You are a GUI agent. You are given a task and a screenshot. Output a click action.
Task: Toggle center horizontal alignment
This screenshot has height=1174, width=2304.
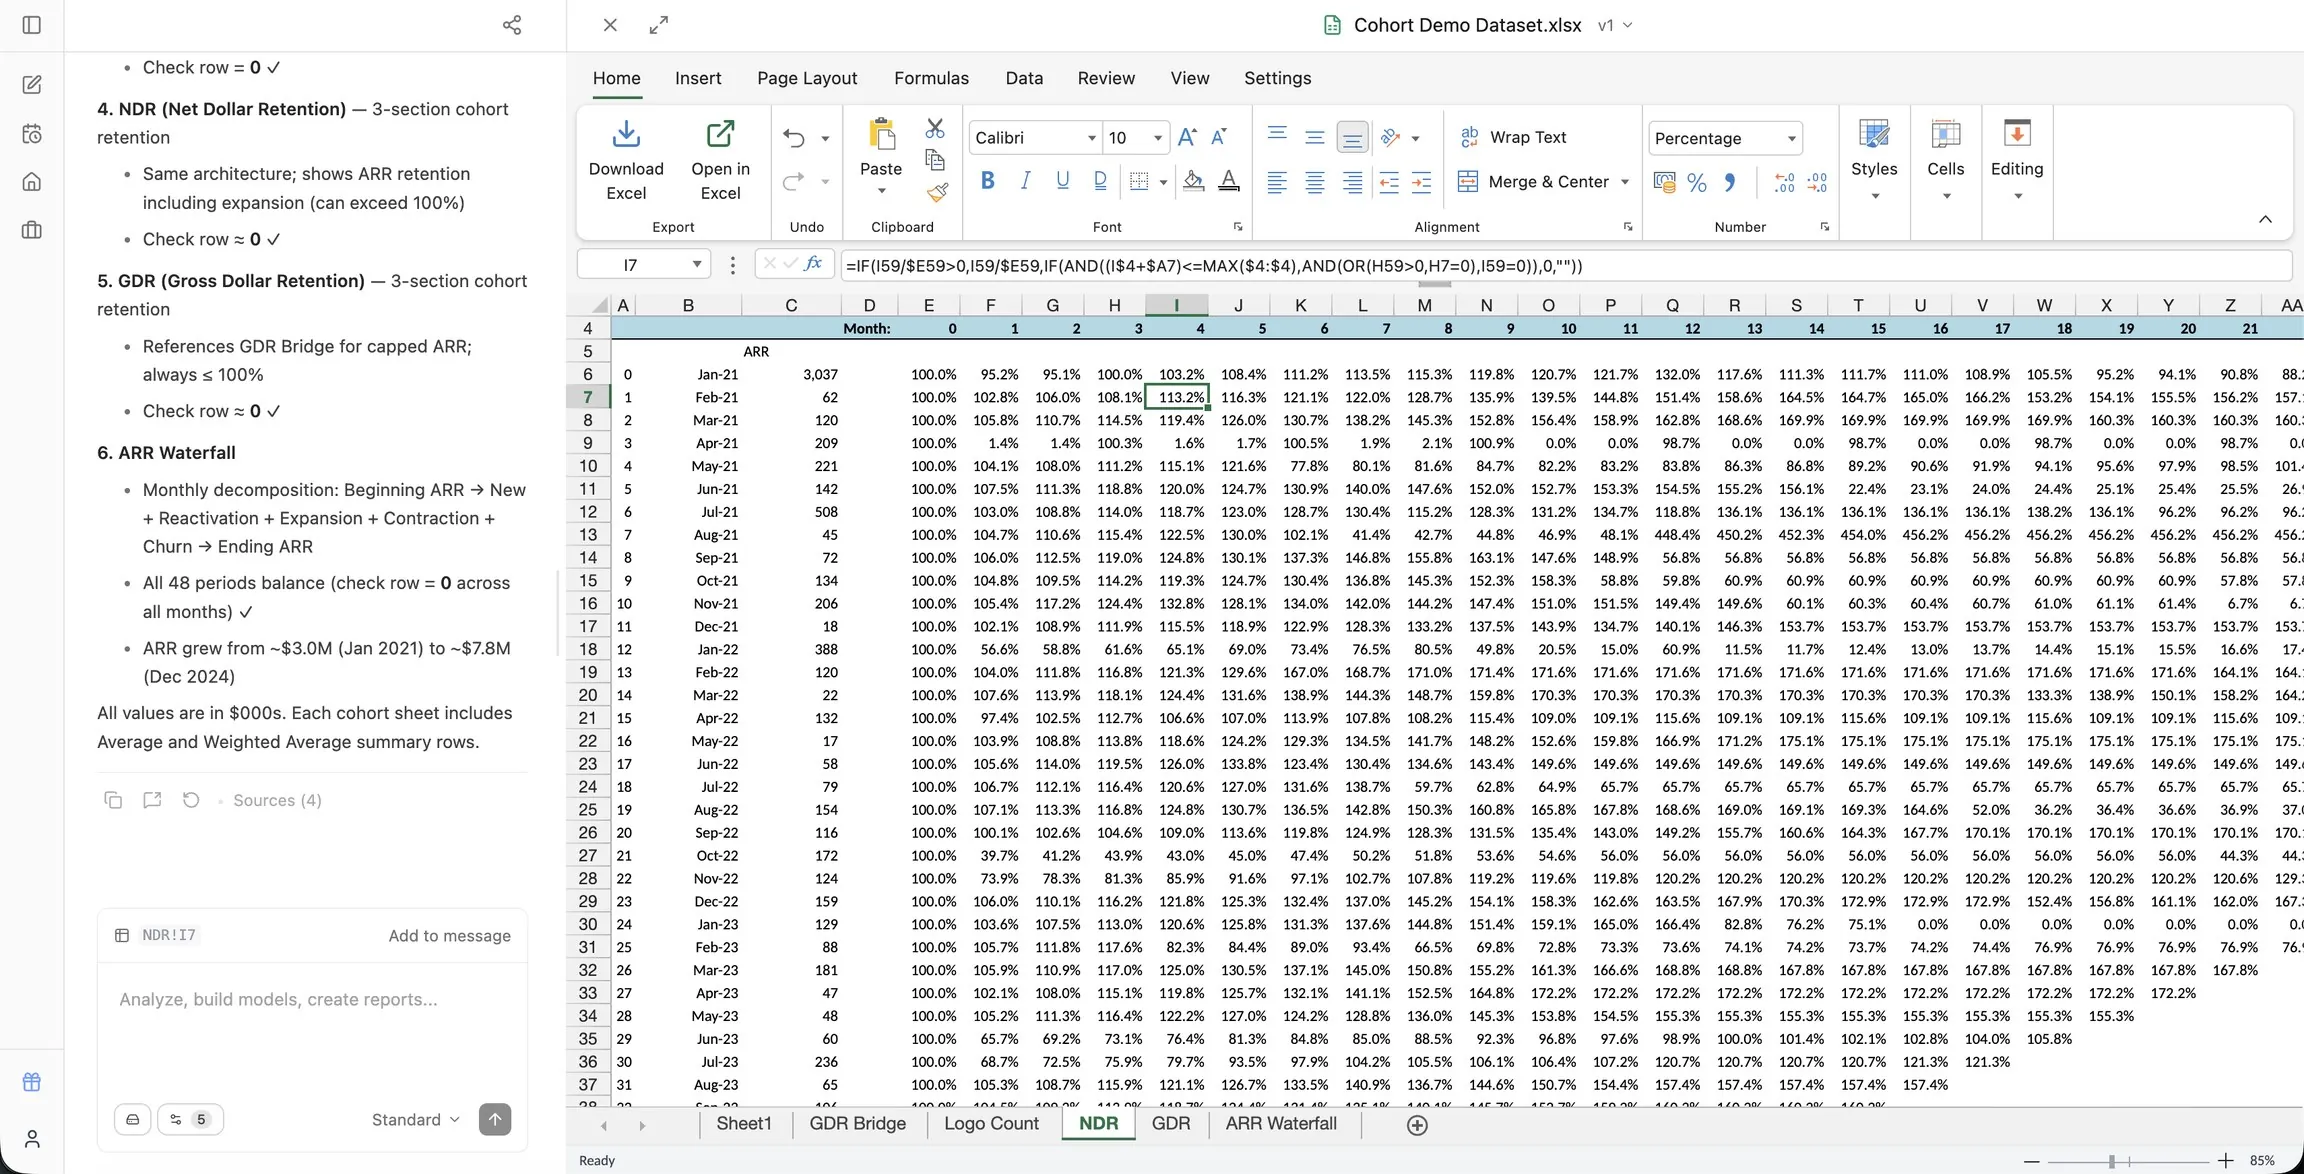pyautogui.click(x=1315, y=182)
